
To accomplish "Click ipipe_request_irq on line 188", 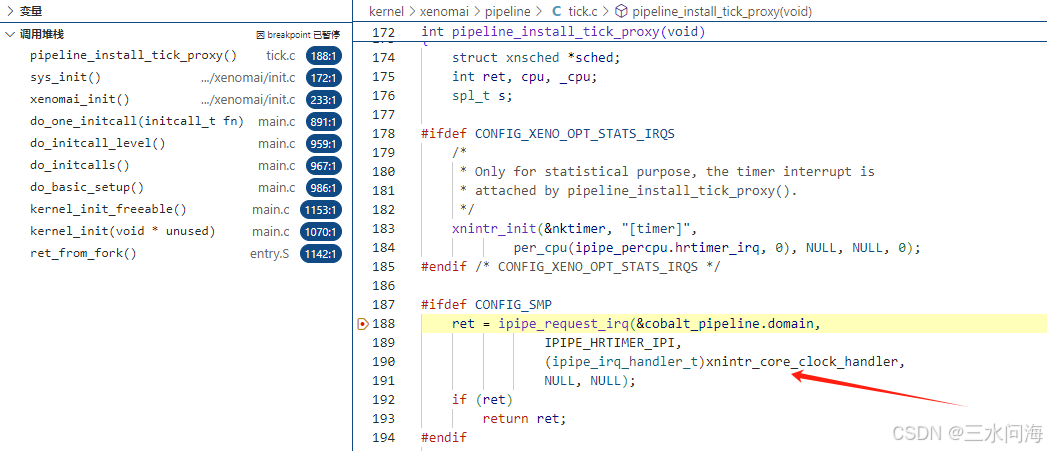I will pos(564,324).
